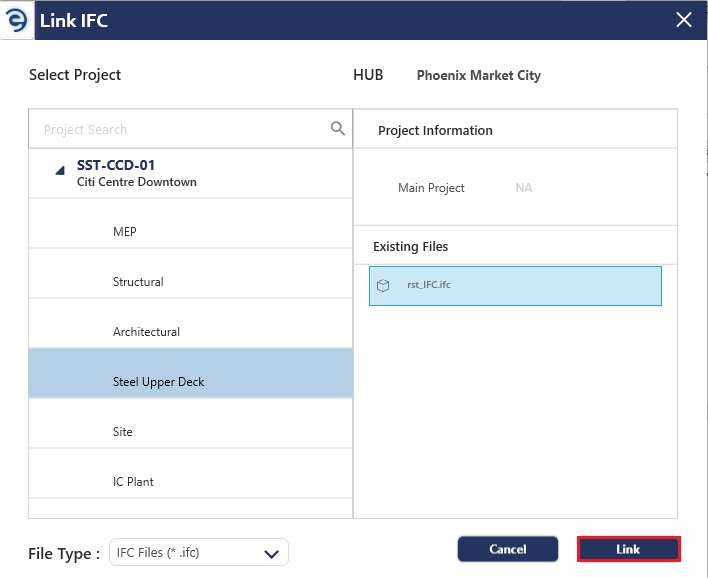Click the app logo in title bar
Viewport: 708px width, 578px height.
[x=17, y=20]
